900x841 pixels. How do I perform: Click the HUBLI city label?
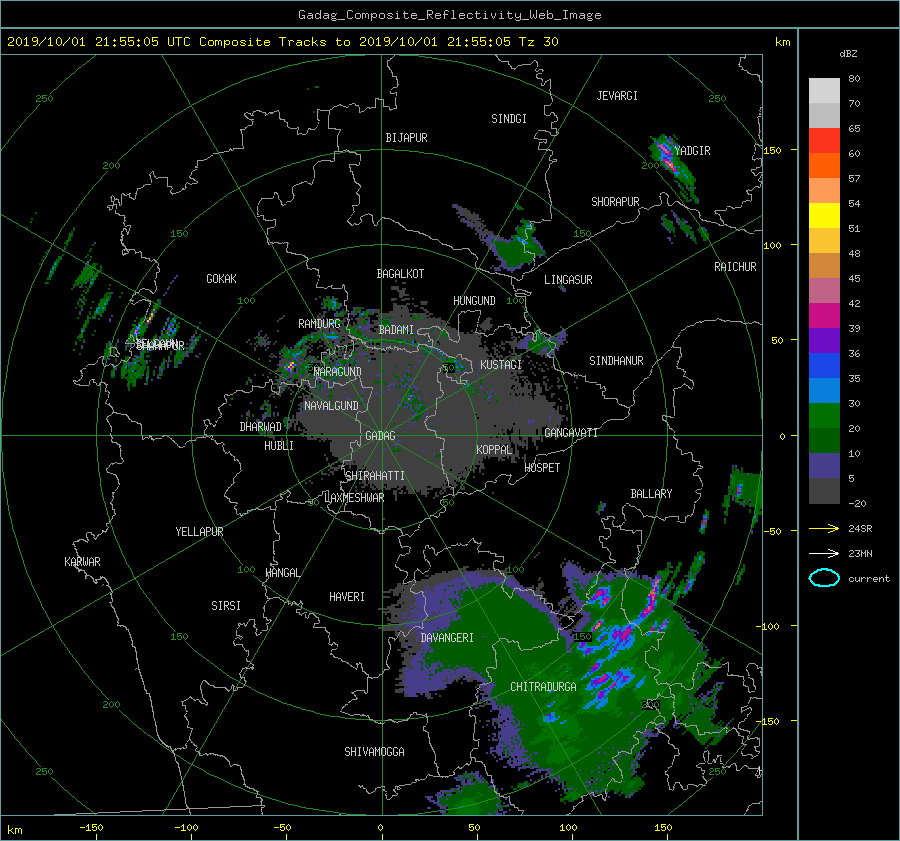(x=279, y=446)
